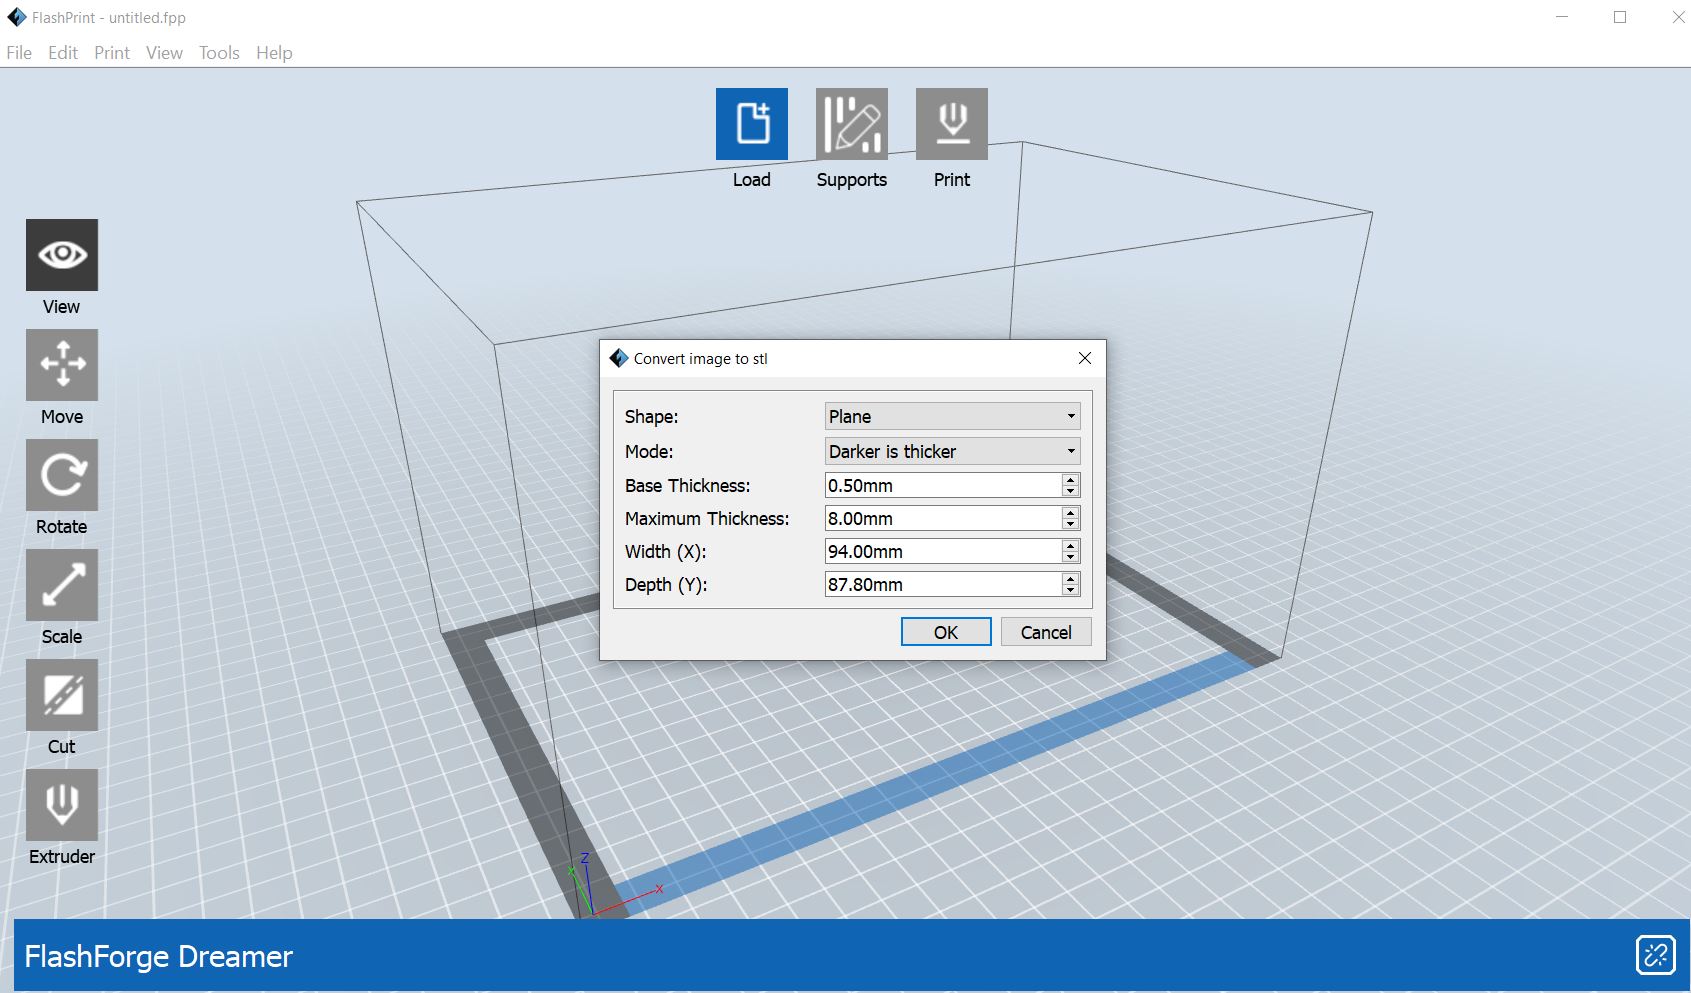Click the Print icon in the top toolbar
Image resolution: width=1691 pixels, height=993 pixels.
952,124
